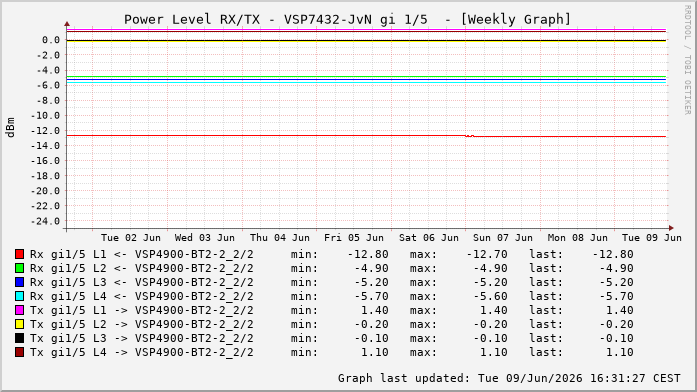697x392 pixels.
Task: Click the Fri 05 Jun axis label
Action: (x=354, y=238)
